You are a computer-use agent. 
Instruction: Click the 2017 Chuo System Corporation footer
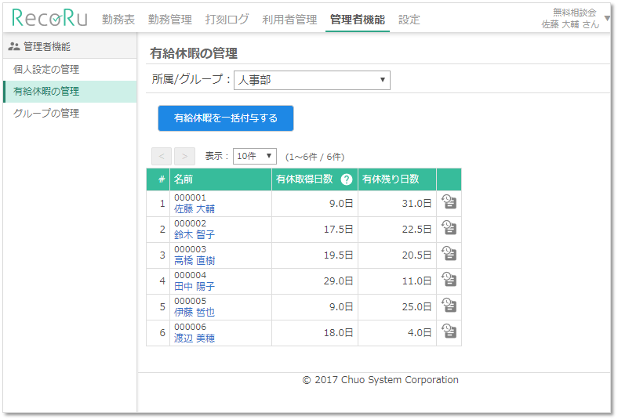(380, 380)
